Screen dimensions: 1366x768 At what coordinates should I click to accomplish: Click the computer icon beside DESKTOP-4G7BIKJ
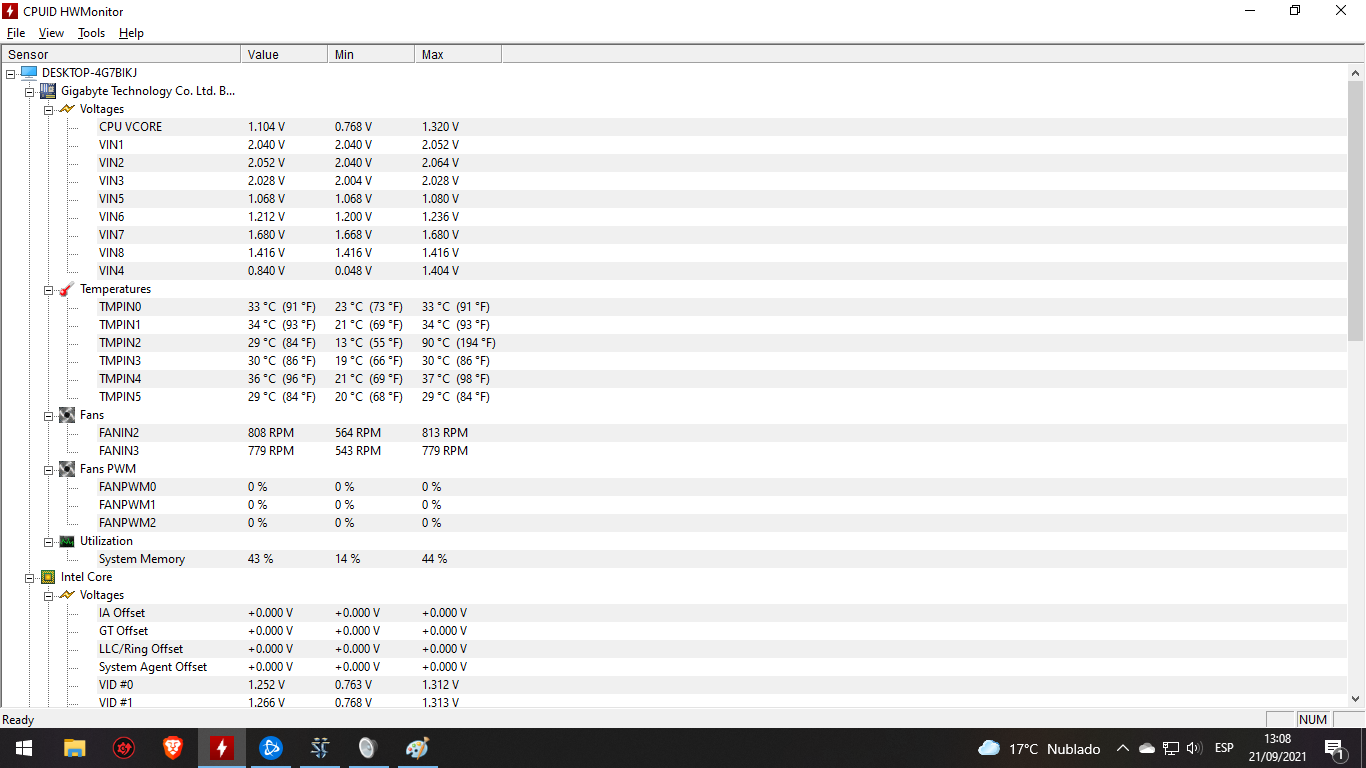28,73
